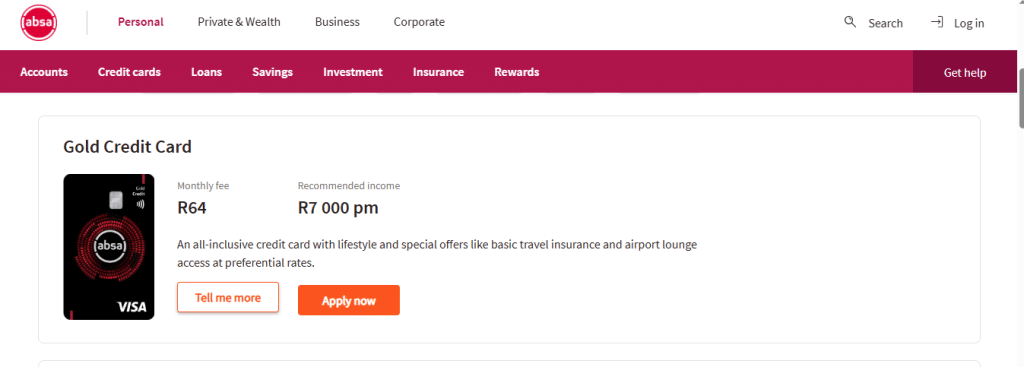Image resolution: width=1024 pixels, height=367 pixels.
Task: Open the Accounts menu
Action: click(x=44, y=72)
